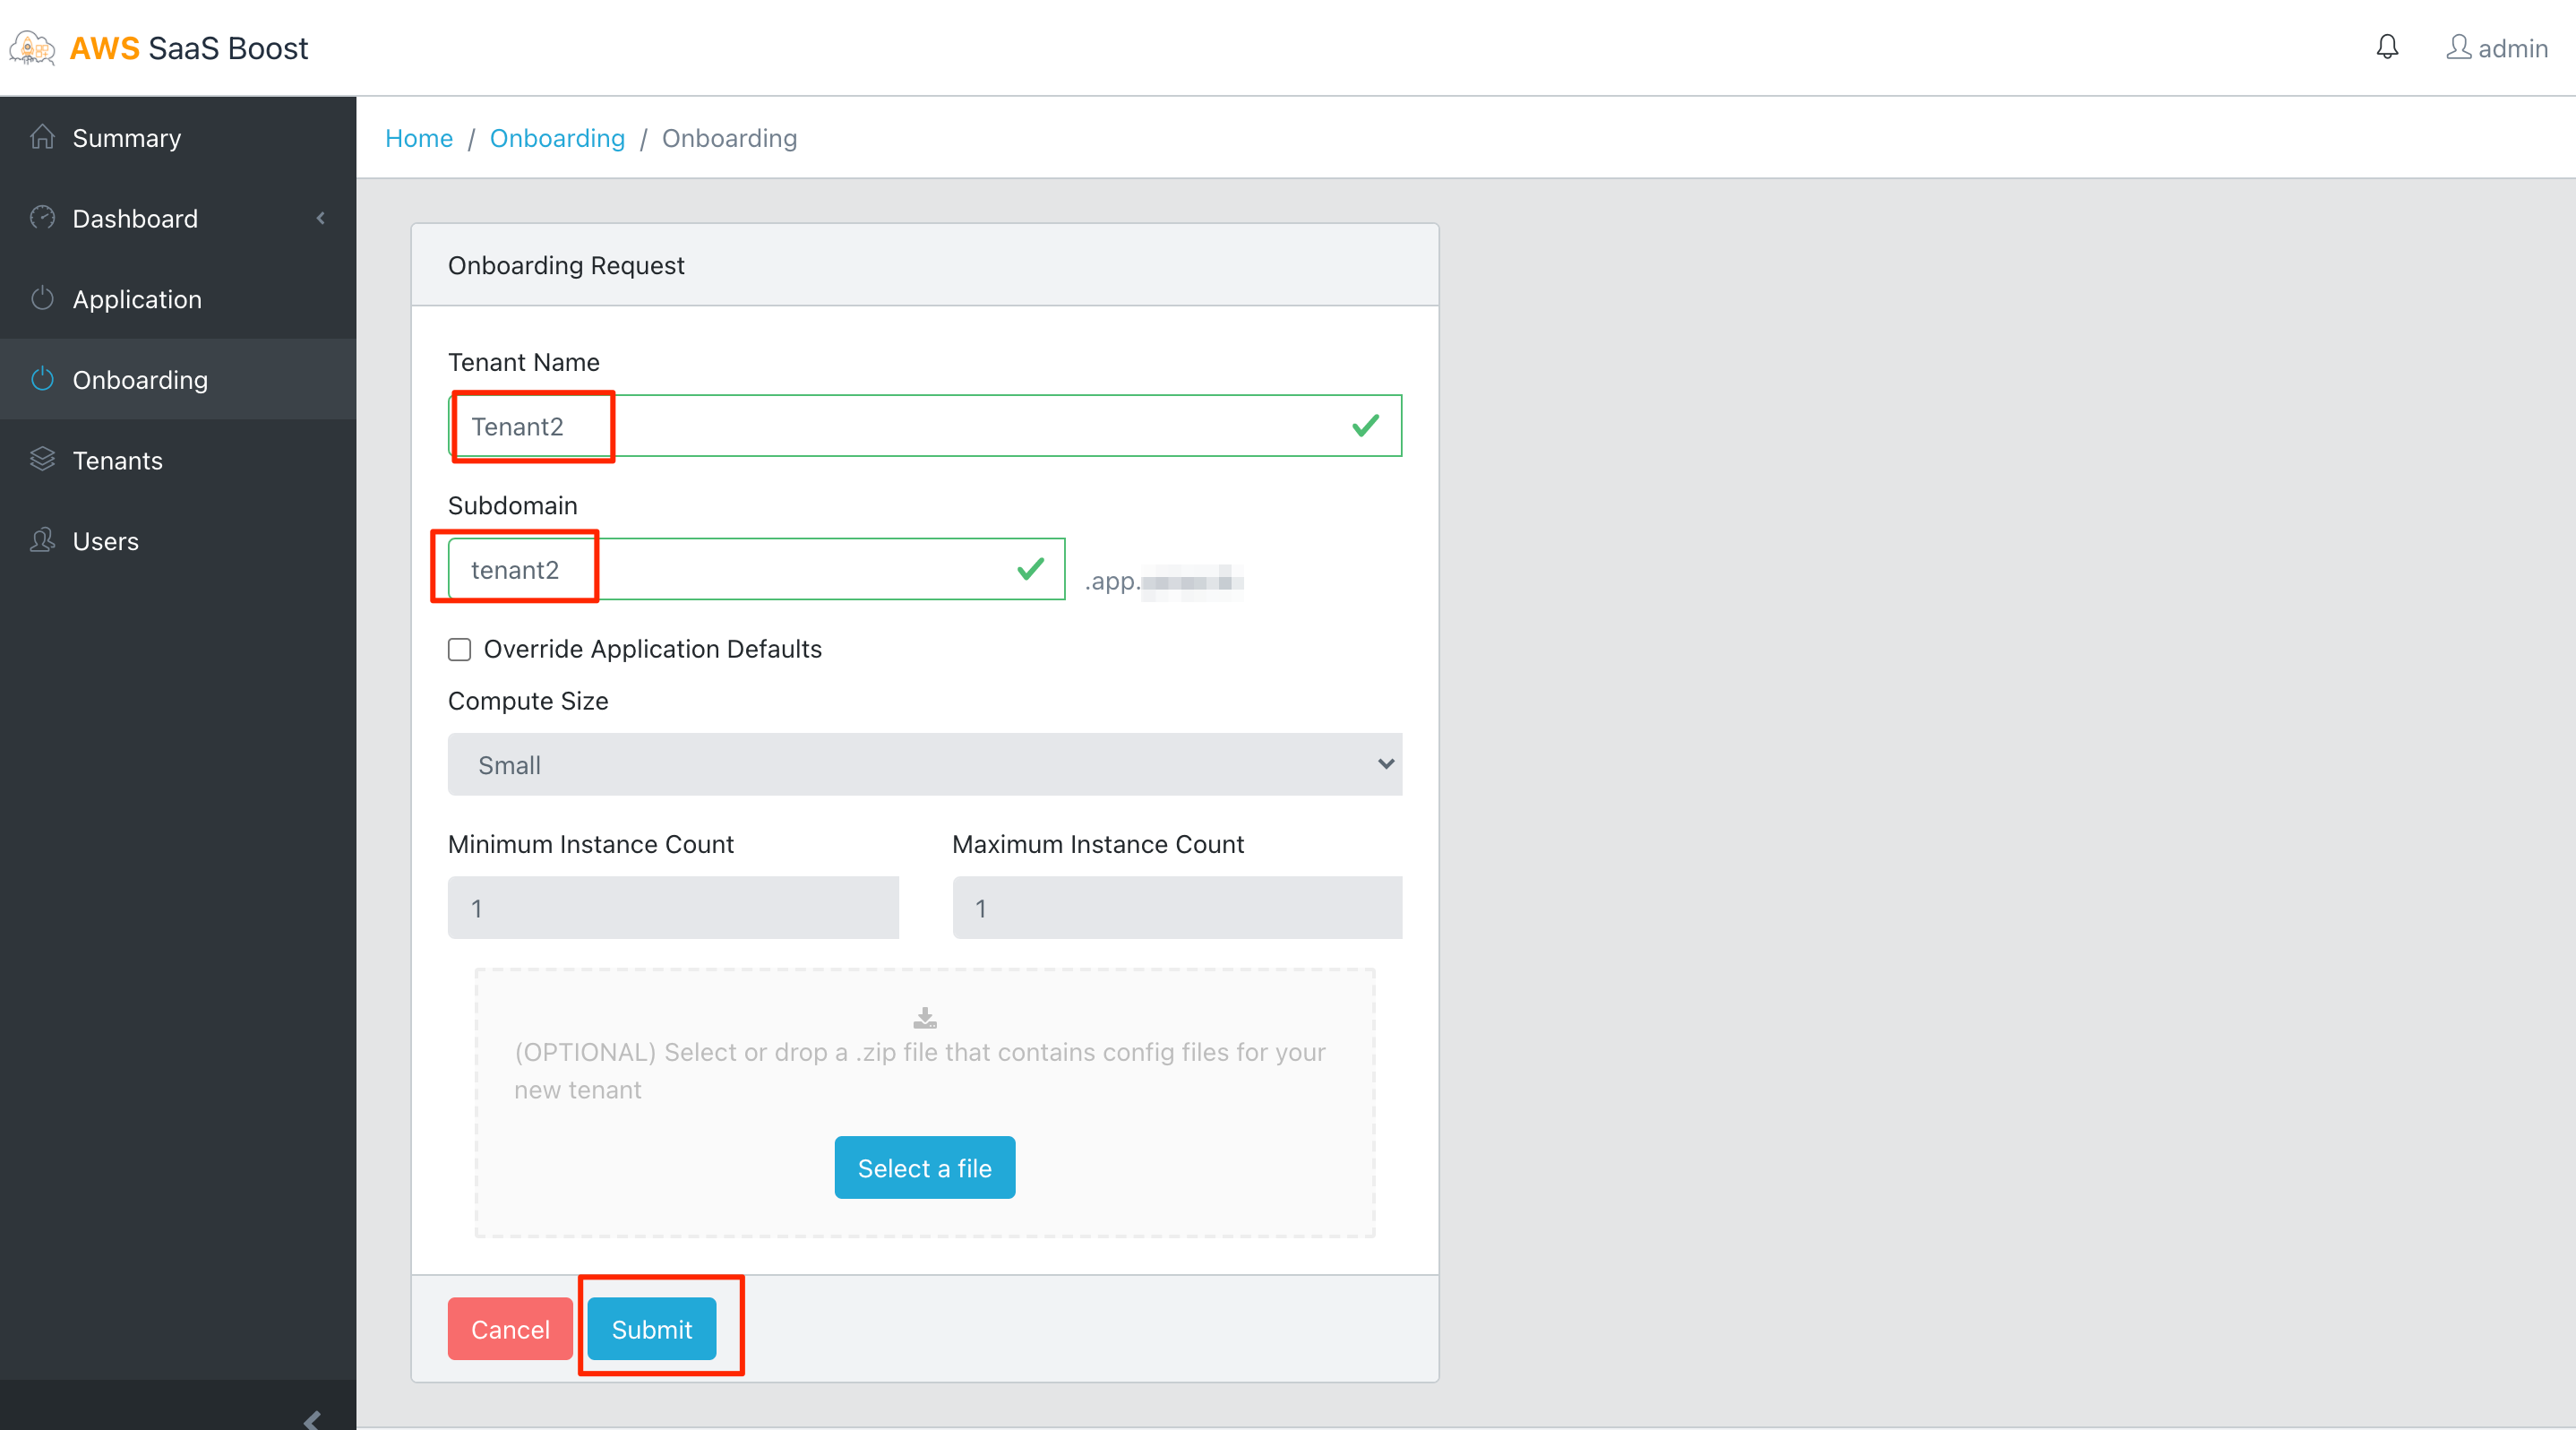Click the Users person icon in sidebar
Viewport: 2576px width, 1430px height.
pos(43,540)
